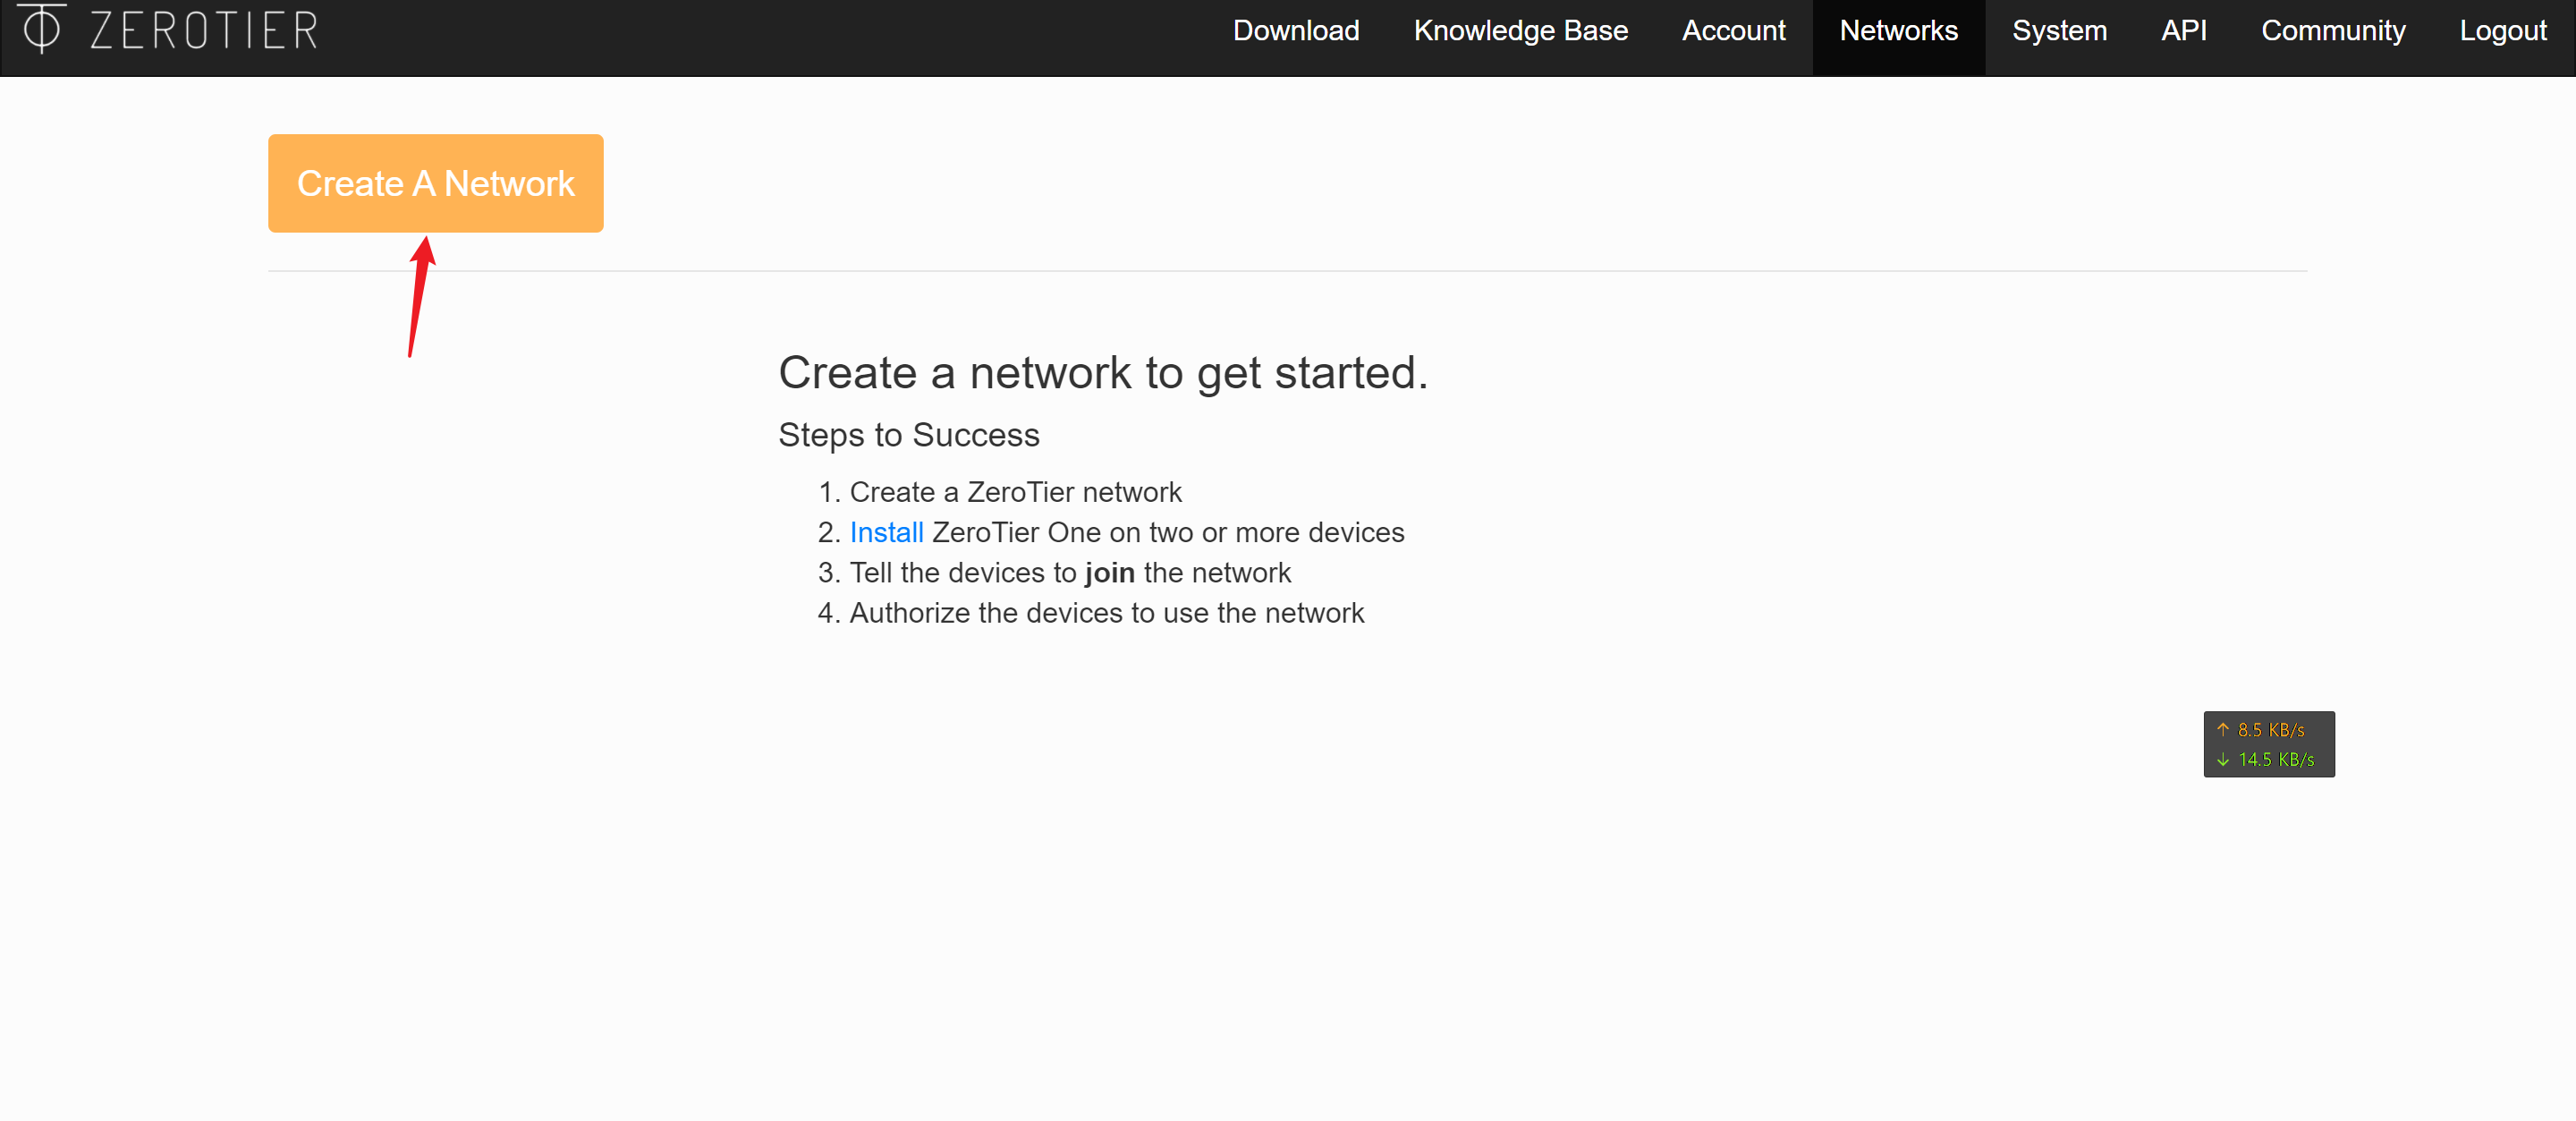Image resolution: width=2576 pixels, height=1121 pixels.
Task: Select the active Networks tab
Action: point(1898,30)
